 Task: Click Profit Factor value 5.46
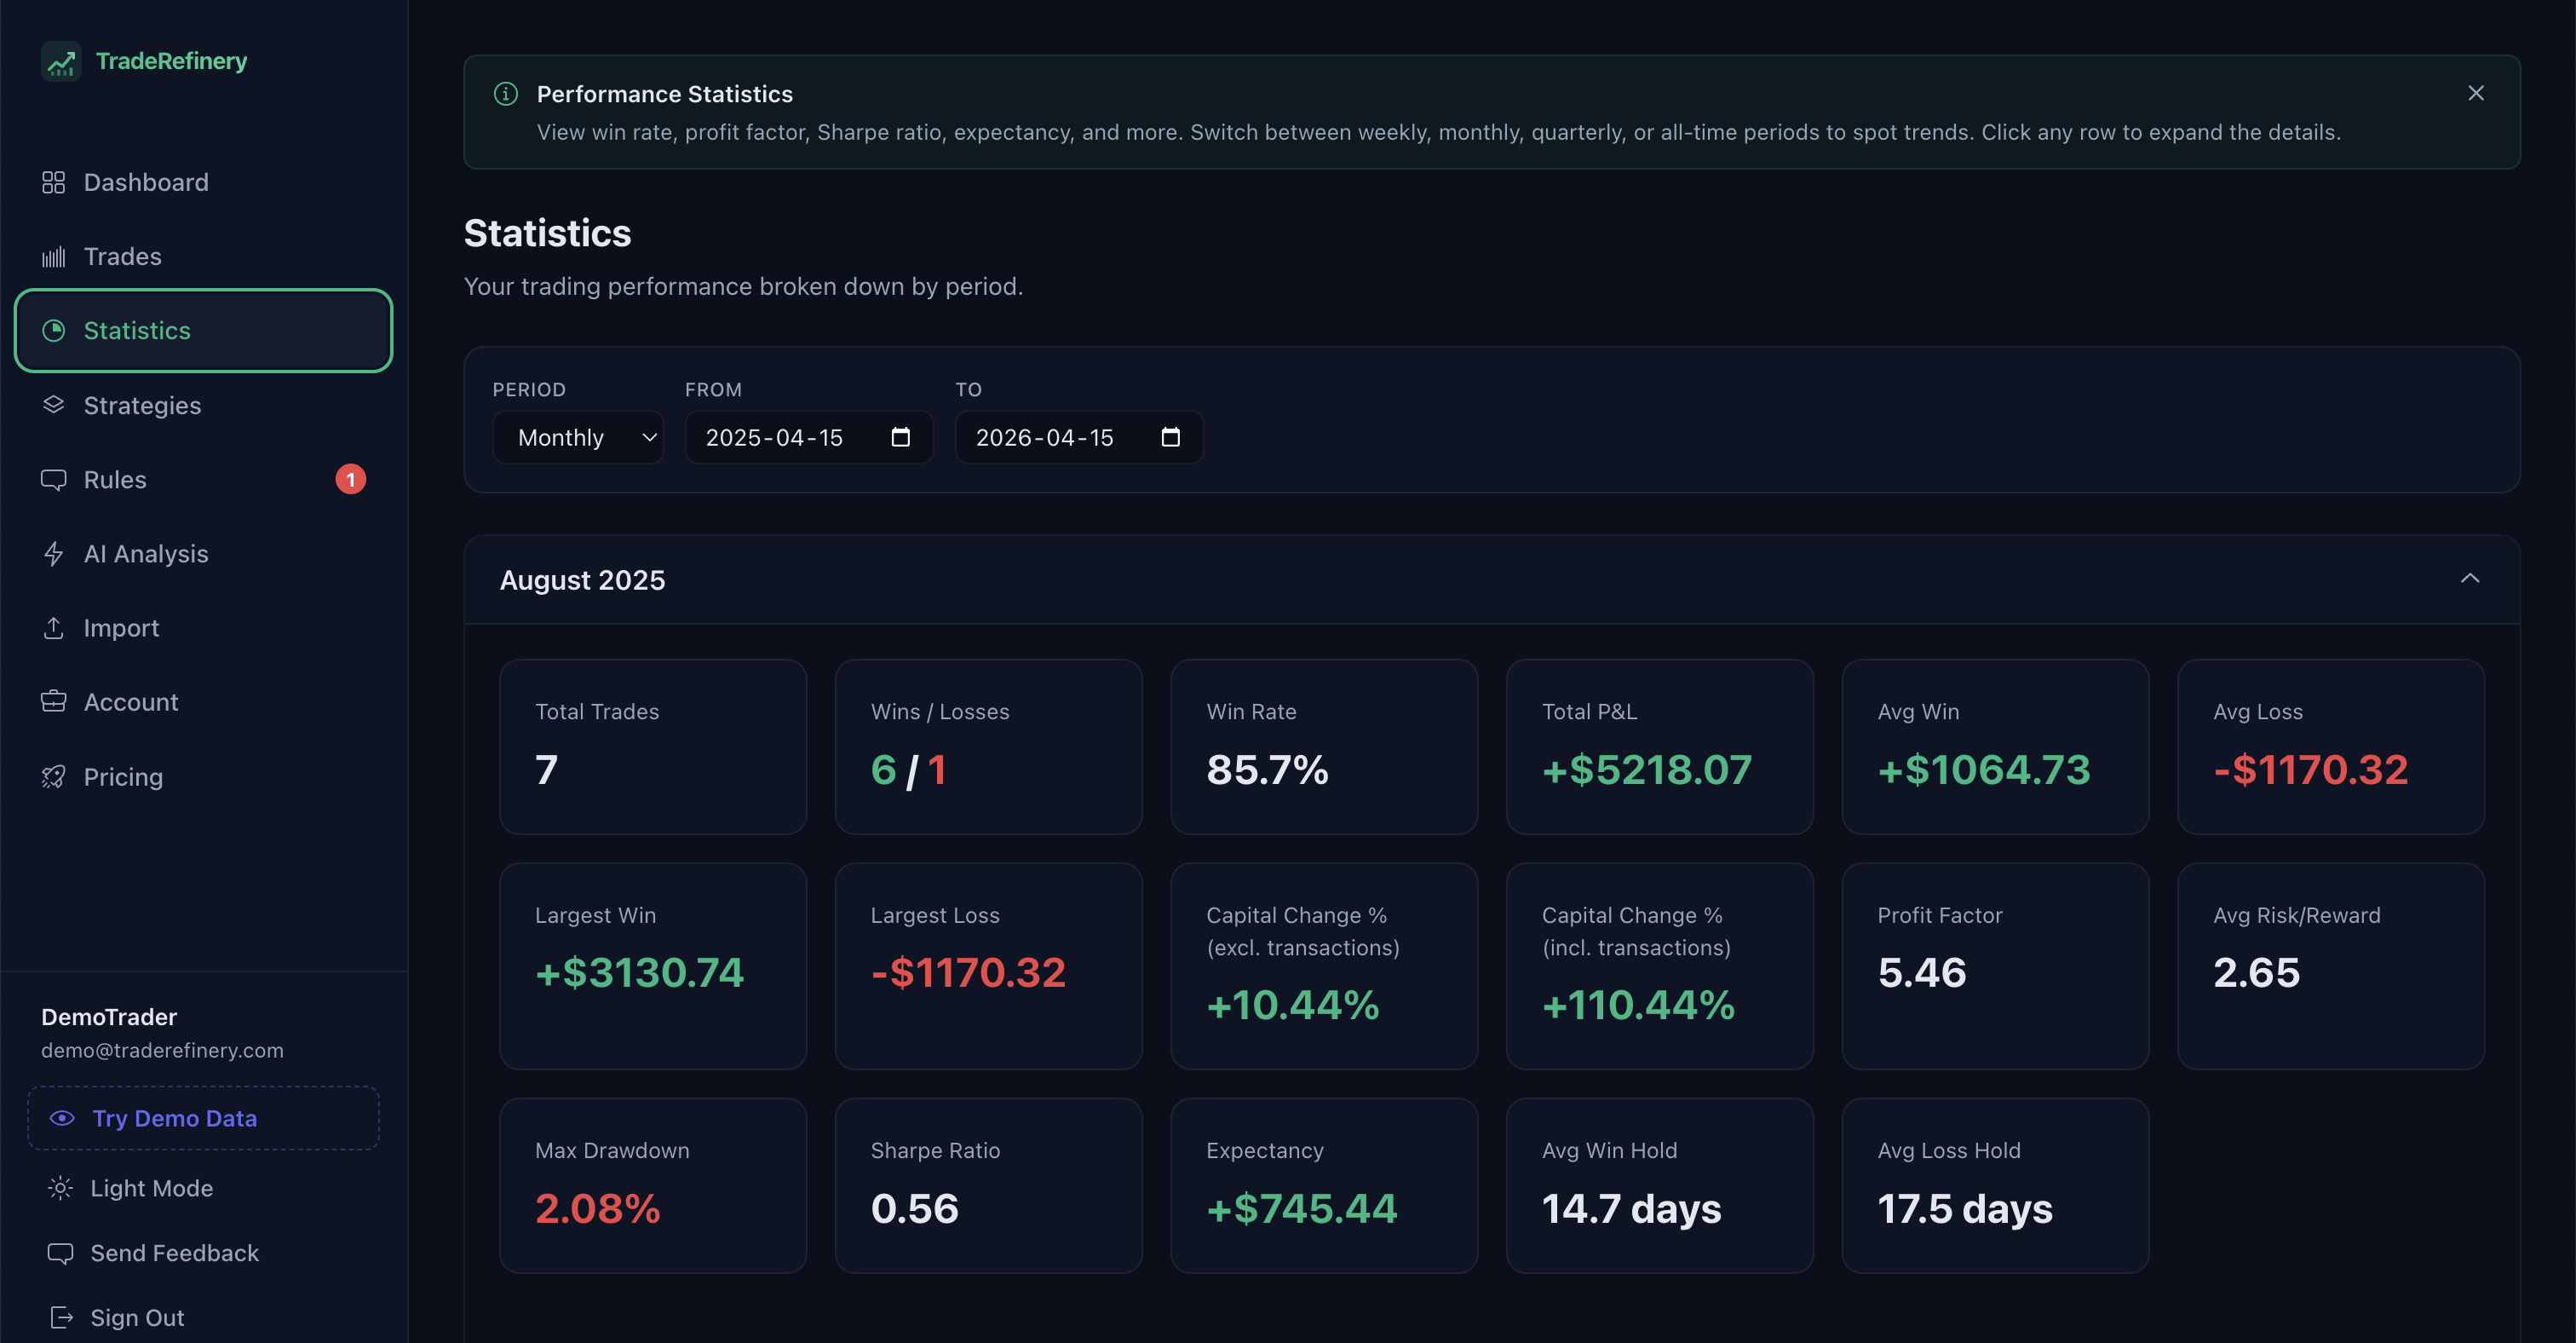click(x=1921, y=973)
